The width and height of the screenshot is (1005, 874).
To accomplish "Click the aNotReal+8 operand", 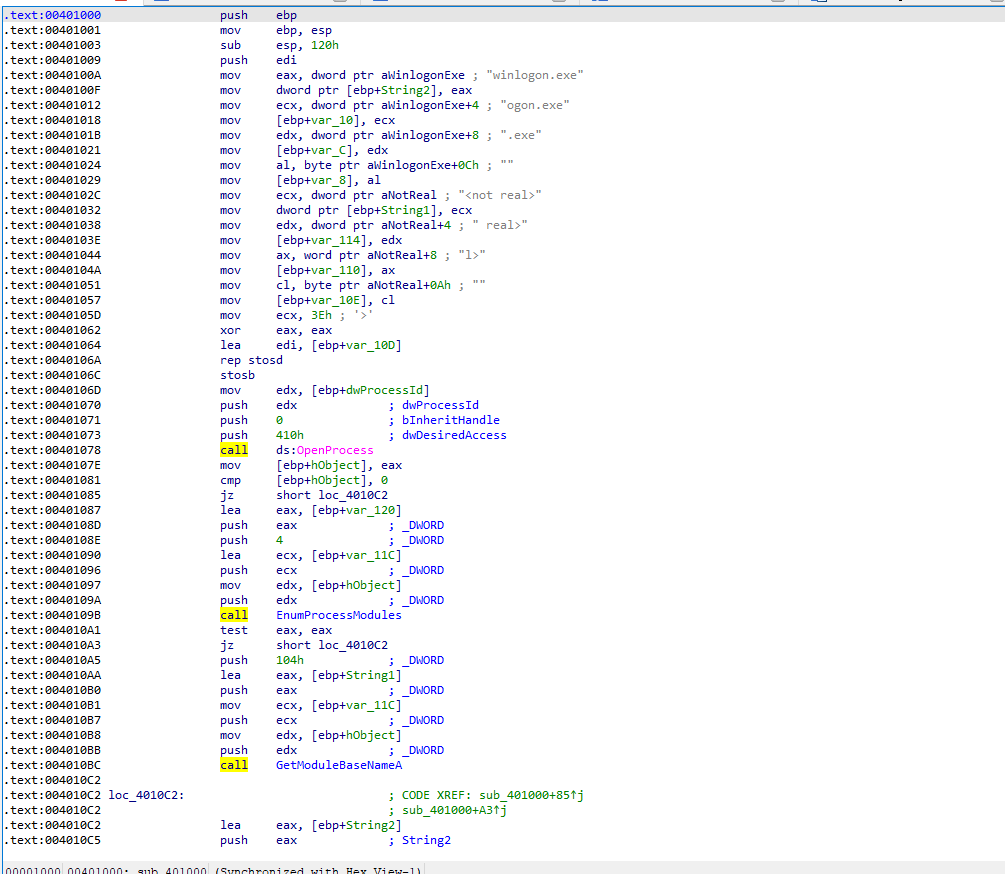I will pos(402,256).
